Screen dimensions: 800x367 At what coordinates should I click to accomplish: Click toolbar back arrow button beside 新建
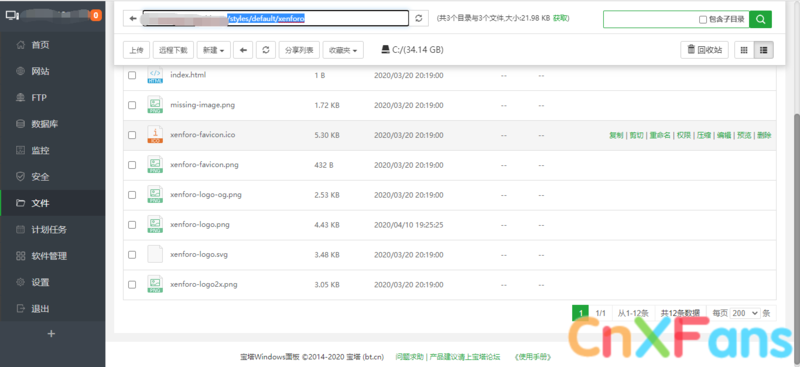tap(243, 50)
